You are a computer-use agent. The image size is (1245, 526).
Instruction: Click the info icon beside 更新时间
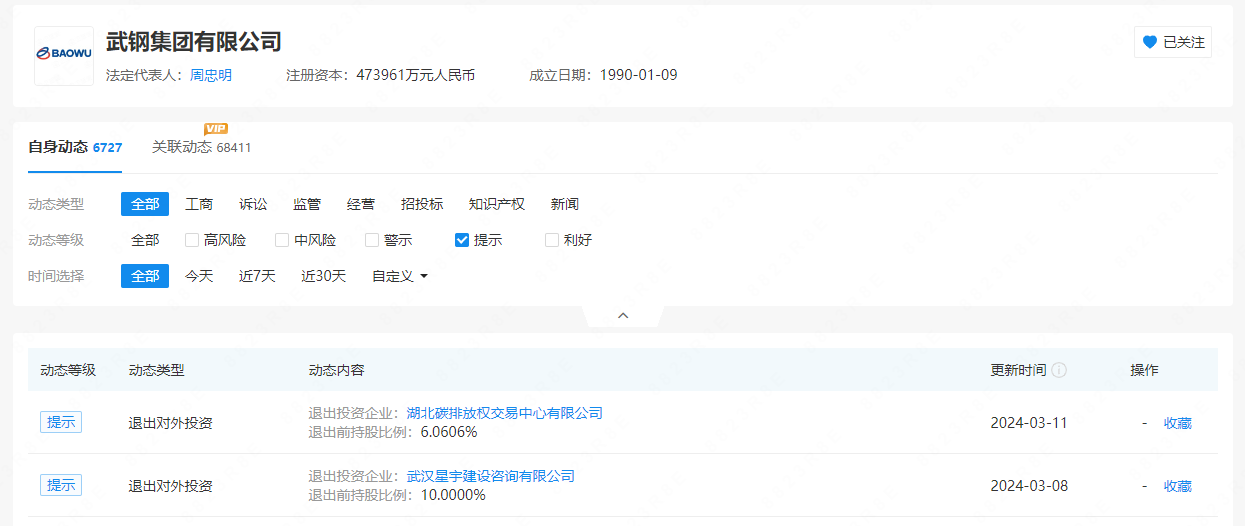[1059, 370]
